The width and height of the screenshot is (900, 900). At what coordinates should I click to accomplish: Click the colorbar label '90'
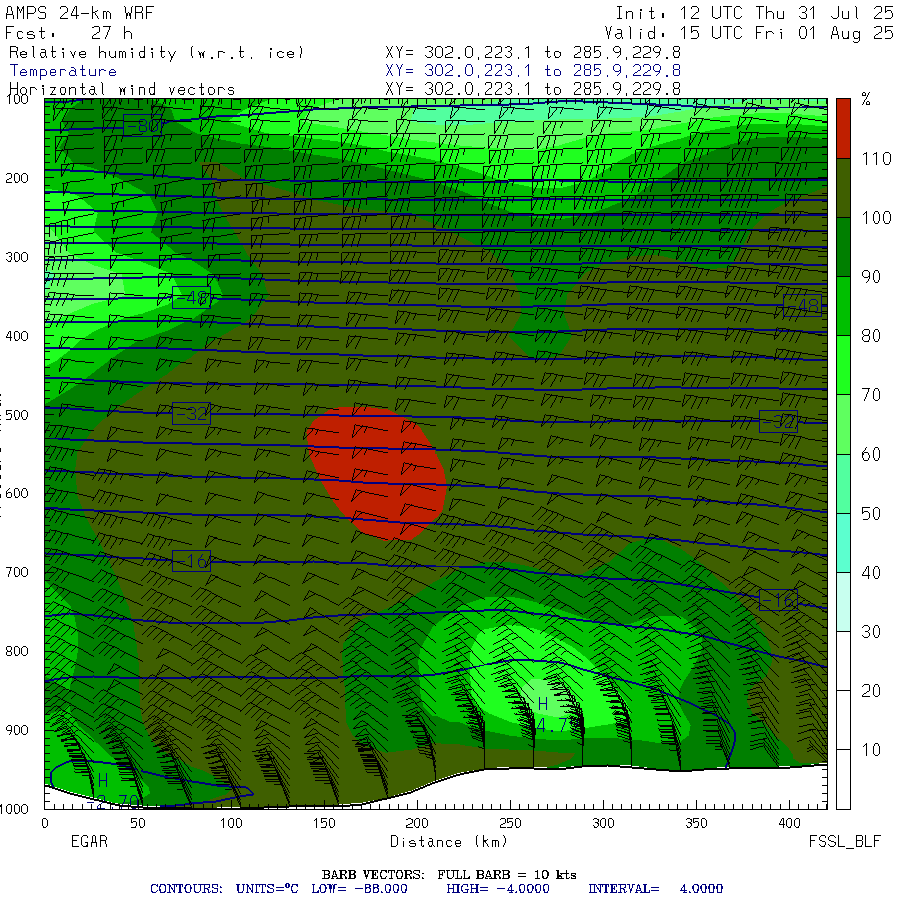(x=871, y=277)
